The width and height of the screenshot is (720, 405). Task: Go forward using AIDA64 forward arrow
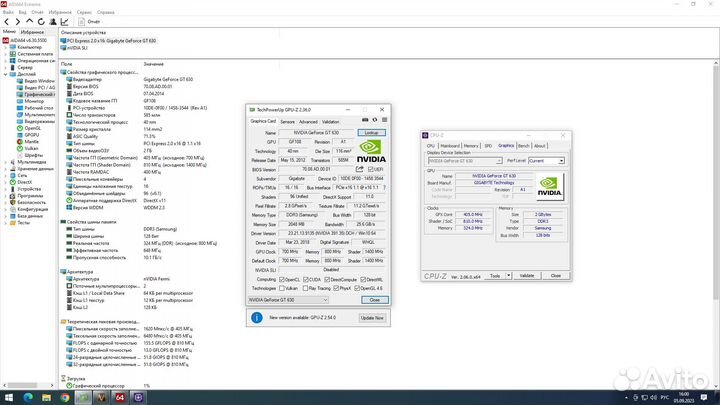tap(17, 22)
